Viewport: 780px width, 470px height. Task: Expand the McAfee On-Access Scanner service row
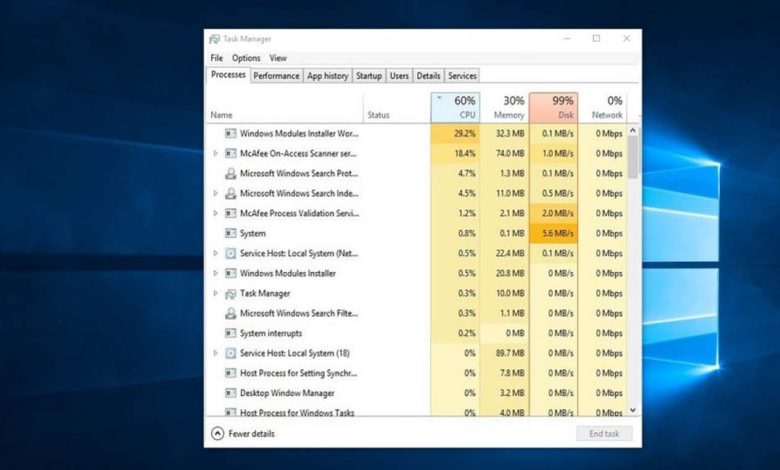pyautogui.click(x=215, y=153)
